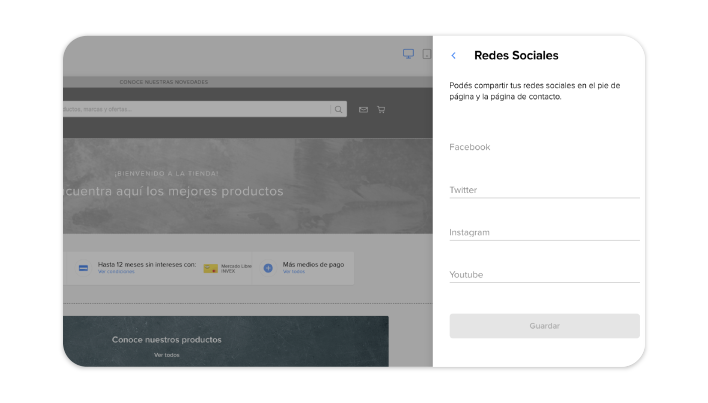The height and width of the screenshot is (403, 708).
Task: Open the shopping cart icon in store header
Action: pos(381,110)
